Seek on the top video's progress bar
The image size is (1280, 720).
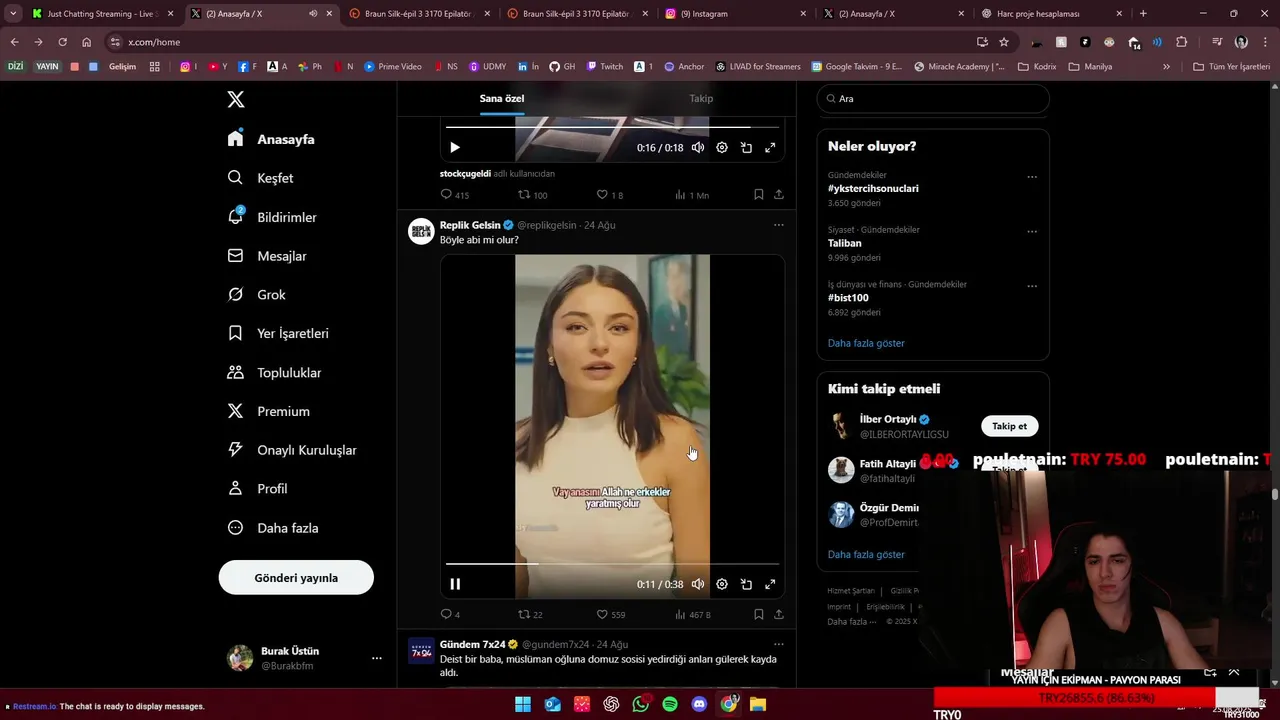[x=612, y=127]
